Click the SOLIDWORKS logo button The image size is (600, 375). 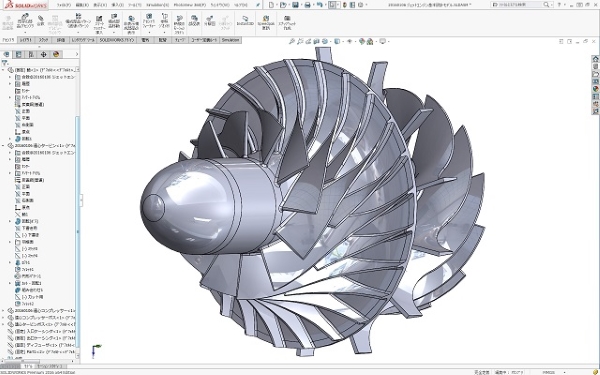pyautogui.click(x=26, y=5)
